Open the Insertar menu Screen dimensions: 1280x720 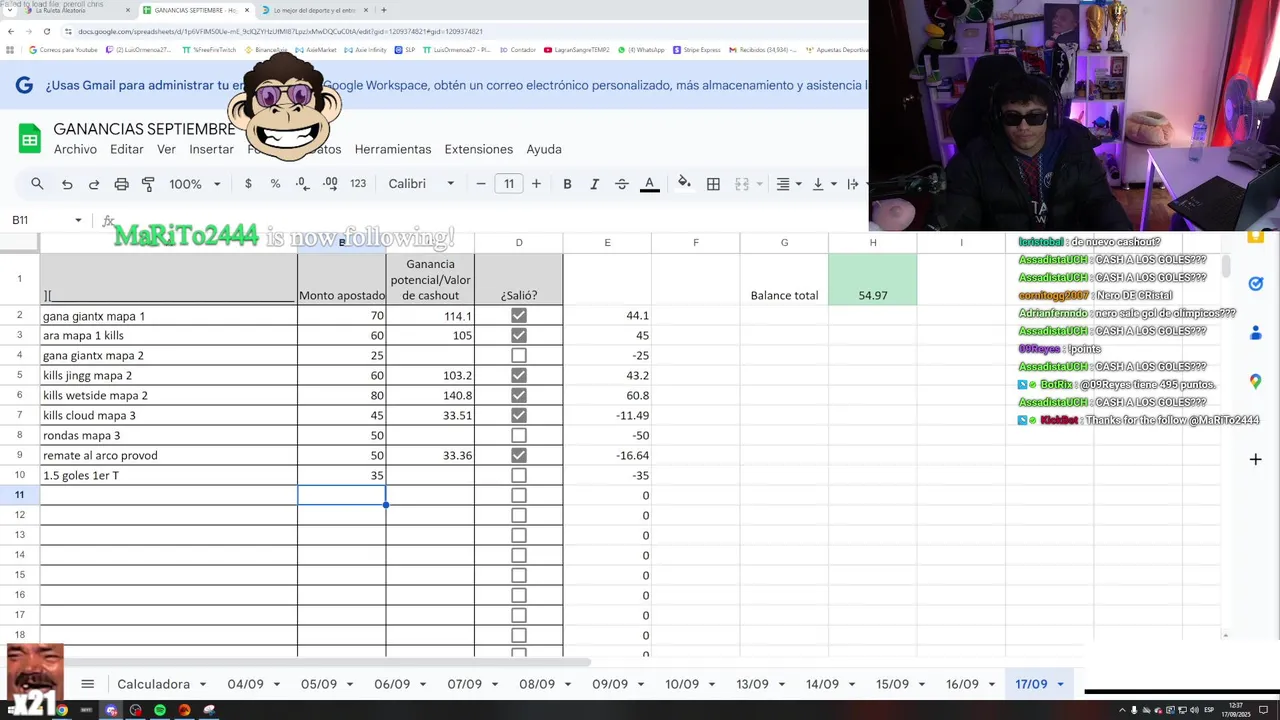click(x=211, y=149)
